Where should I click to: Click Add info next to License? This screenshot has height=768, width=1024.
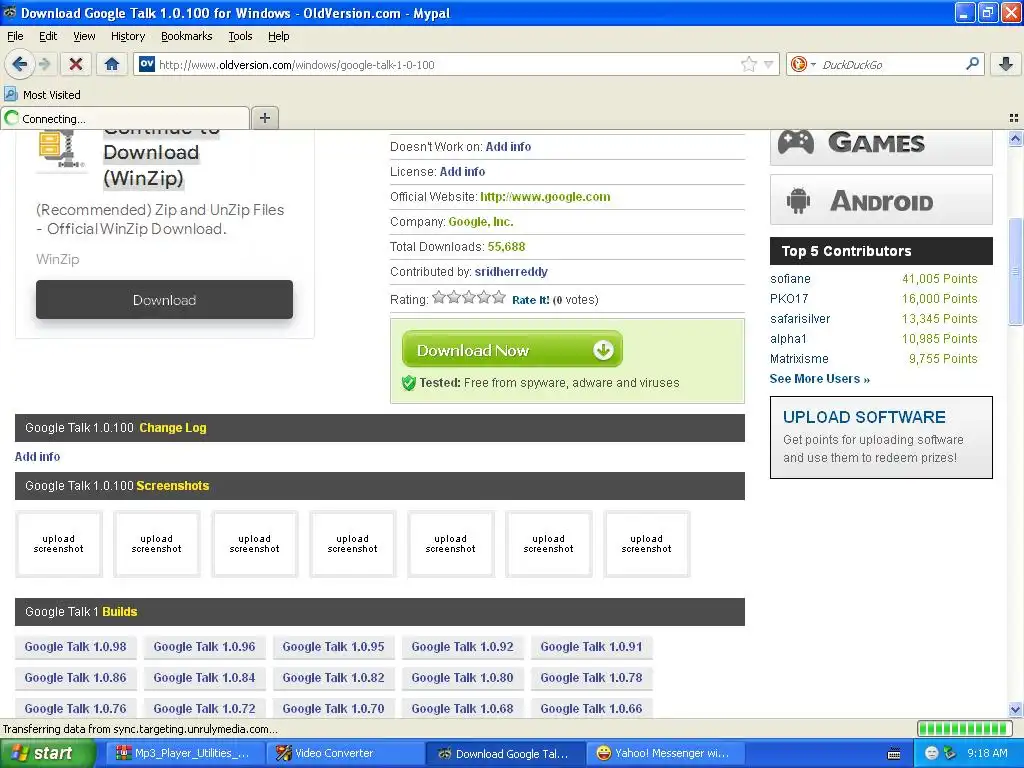coord(462,172)
